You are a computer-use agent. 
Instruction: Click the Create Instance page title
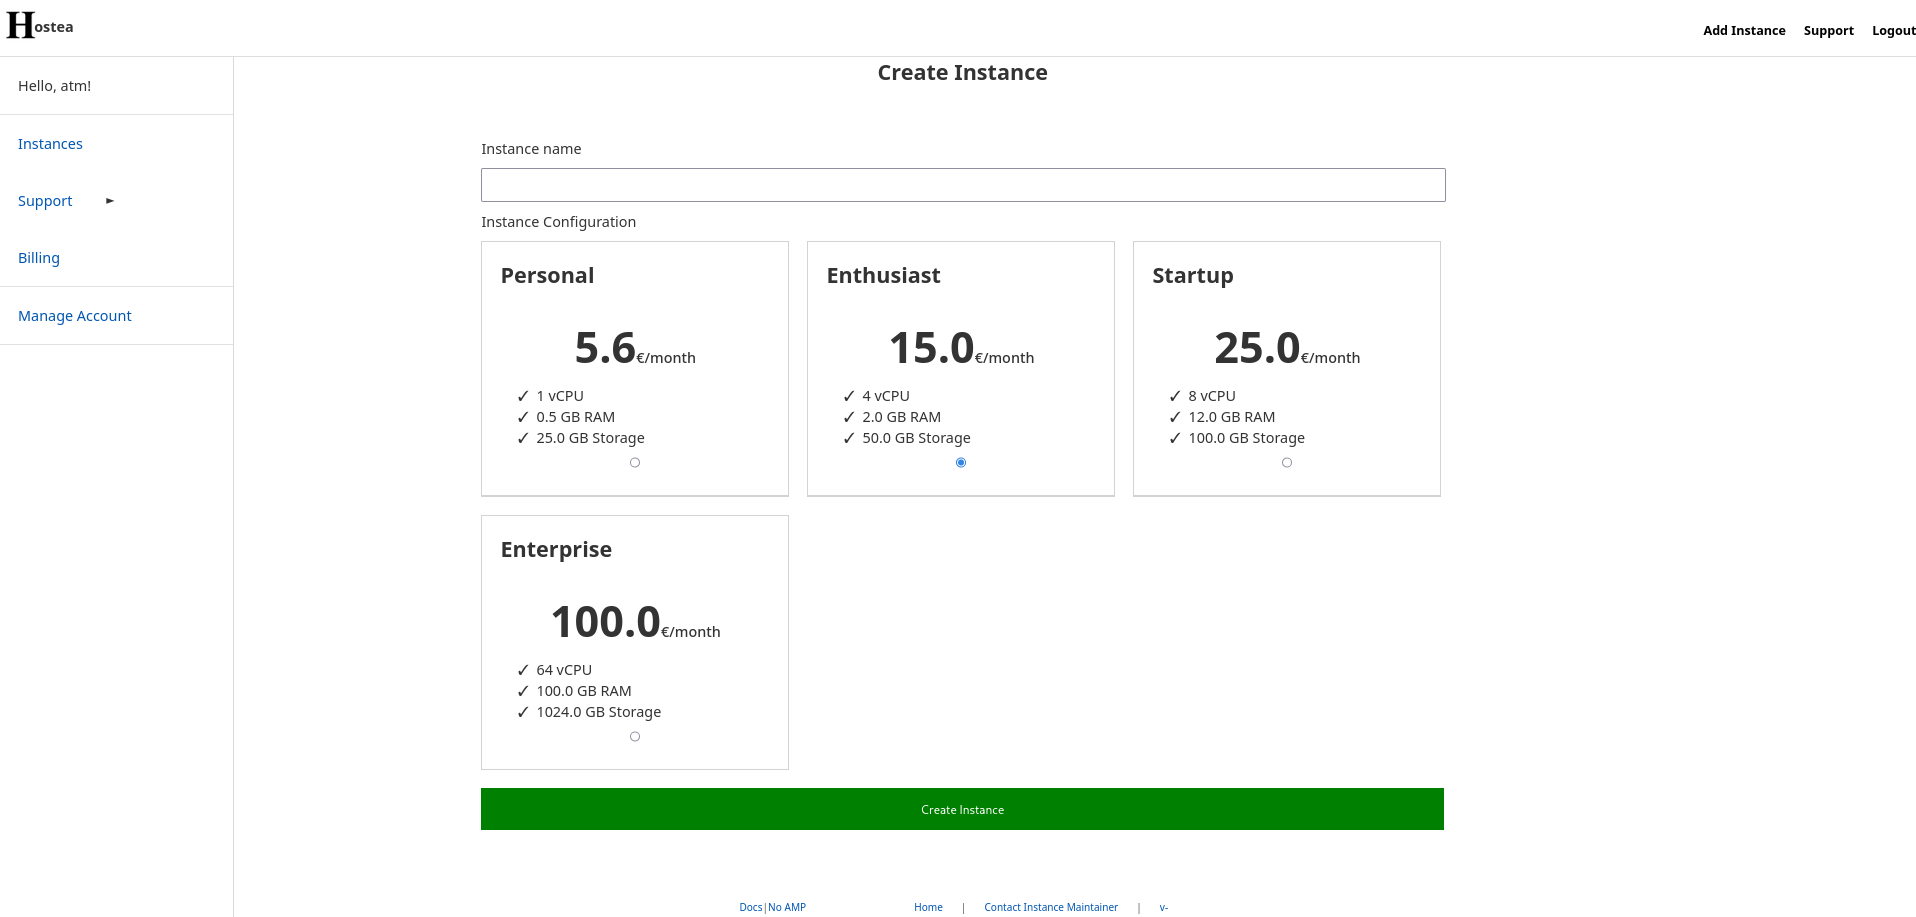[962, 73]
